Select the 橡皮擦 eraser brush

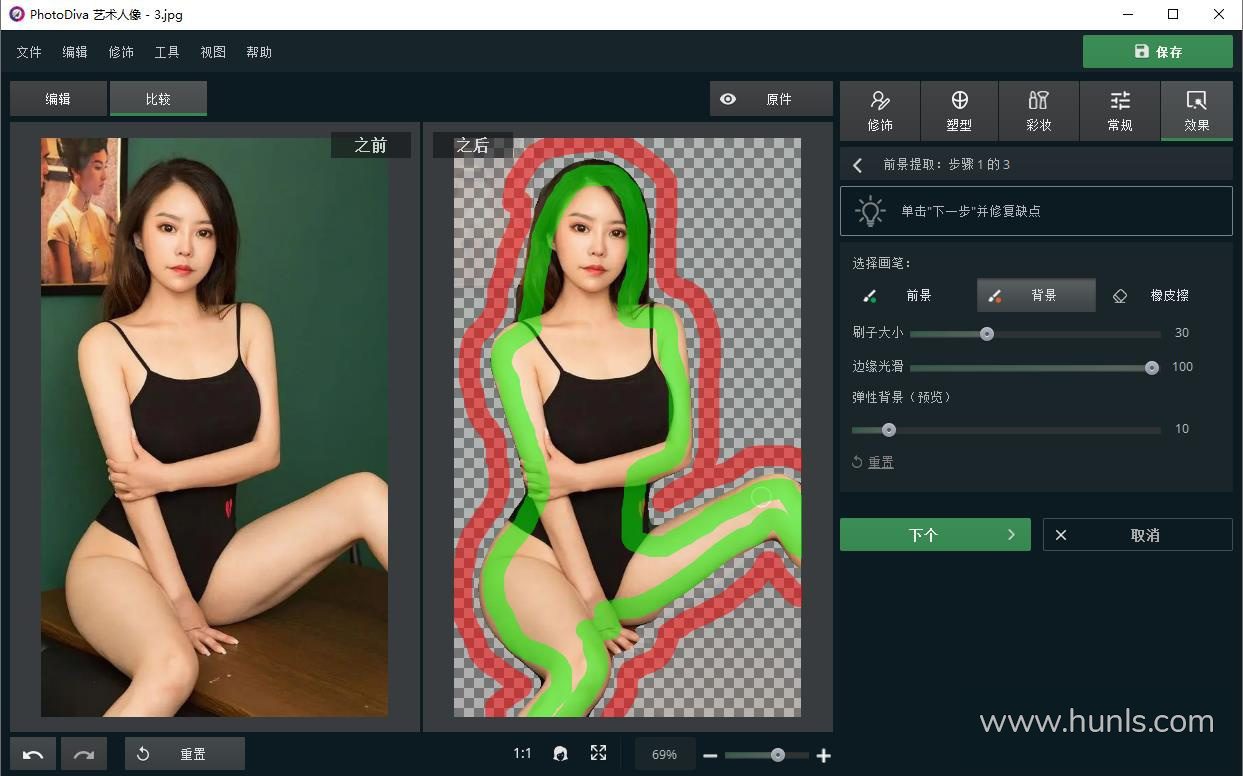click(x=1150, y=295)
